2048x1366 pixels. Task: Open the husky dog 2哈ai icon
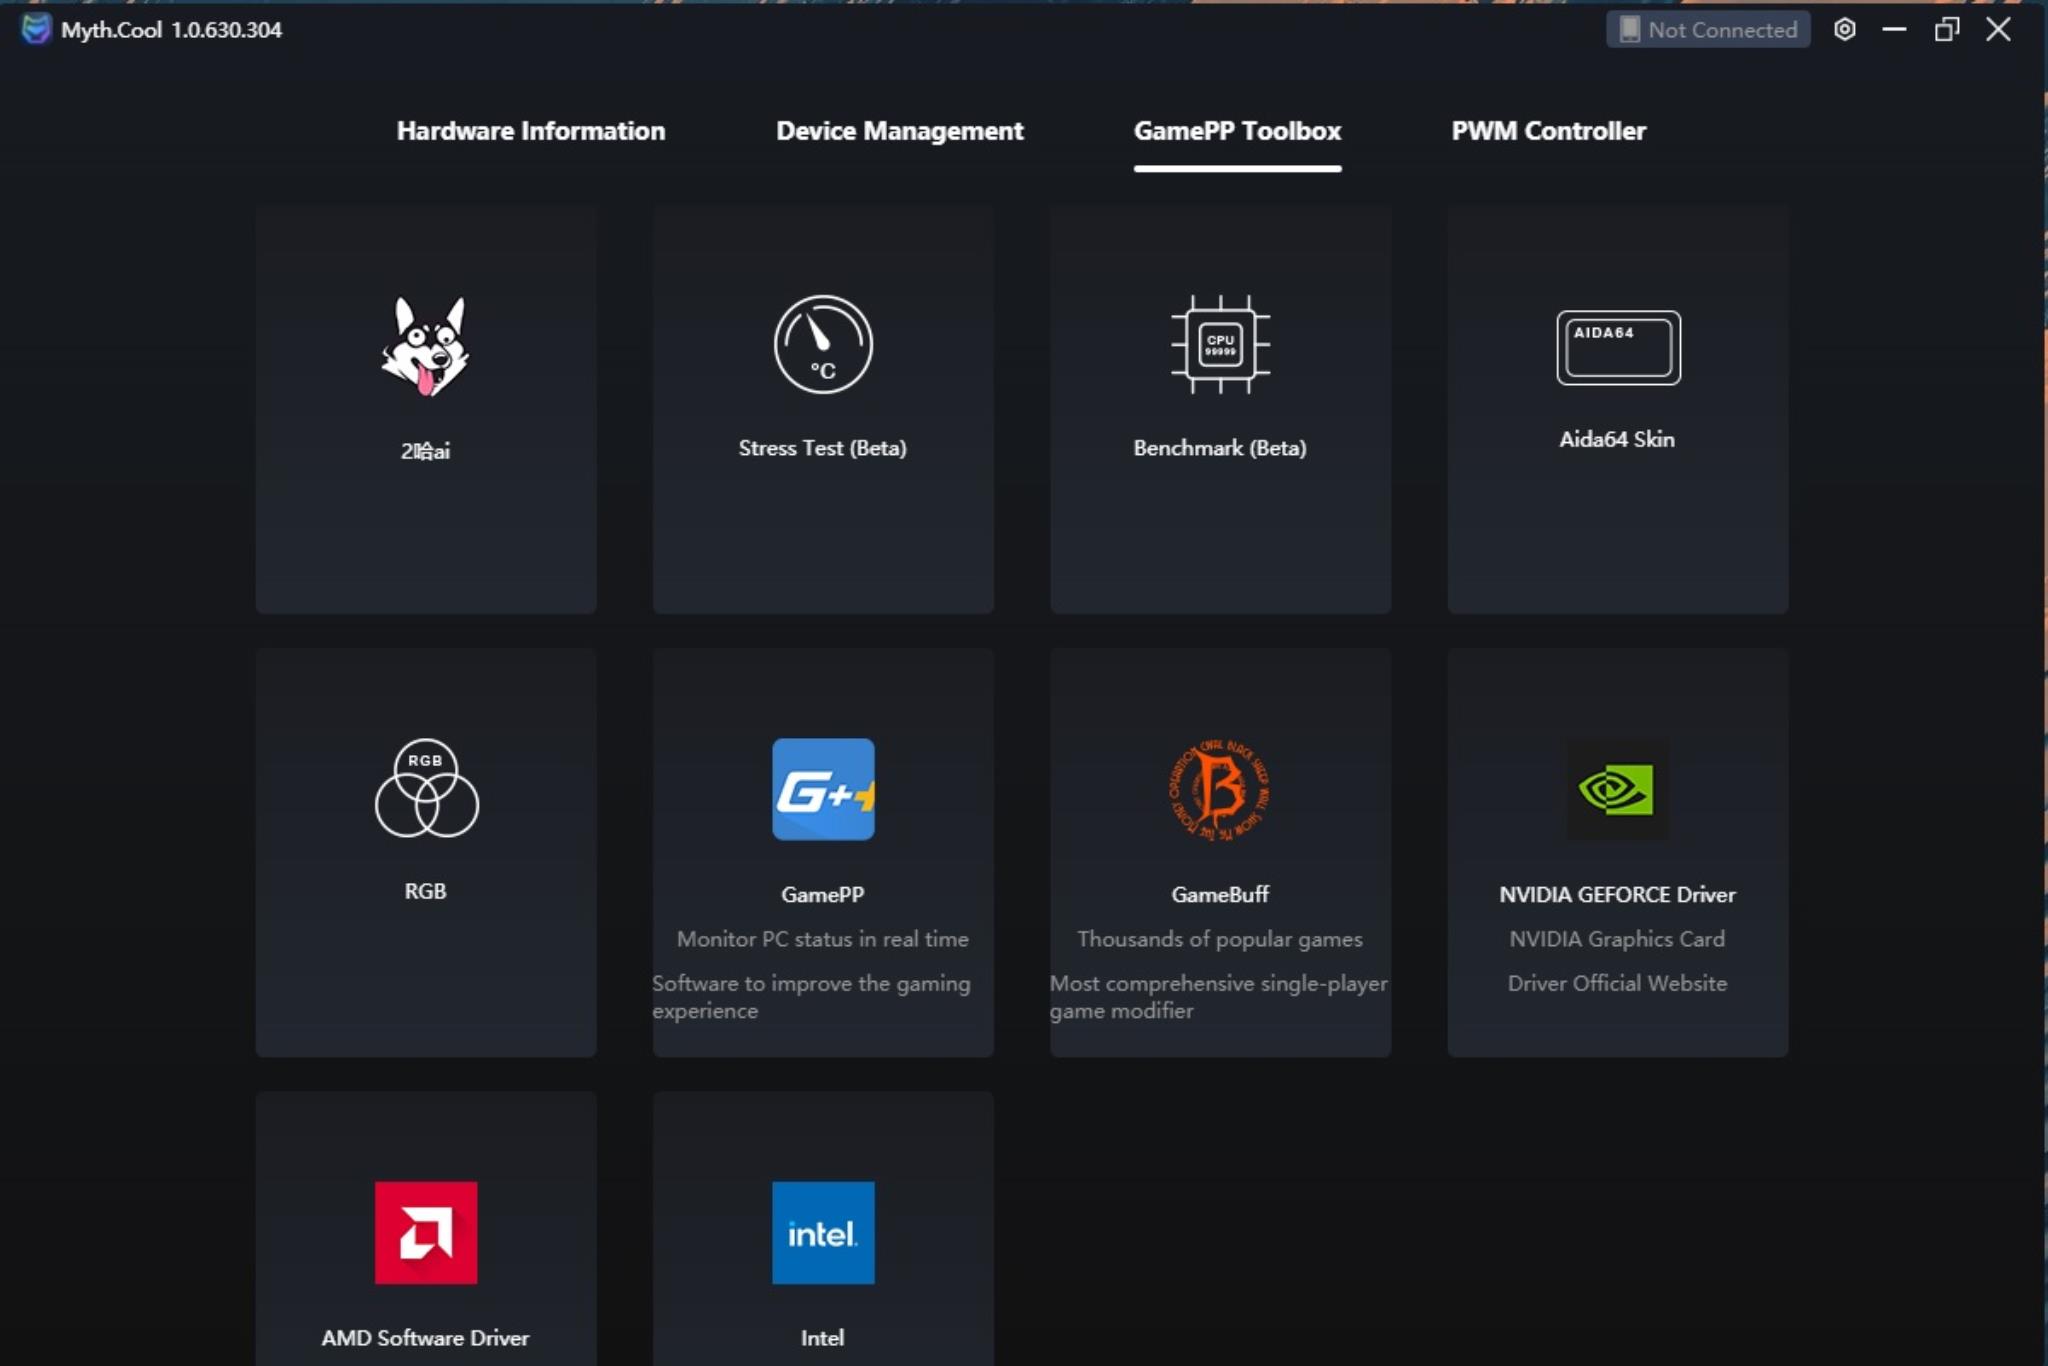(425, 346)
